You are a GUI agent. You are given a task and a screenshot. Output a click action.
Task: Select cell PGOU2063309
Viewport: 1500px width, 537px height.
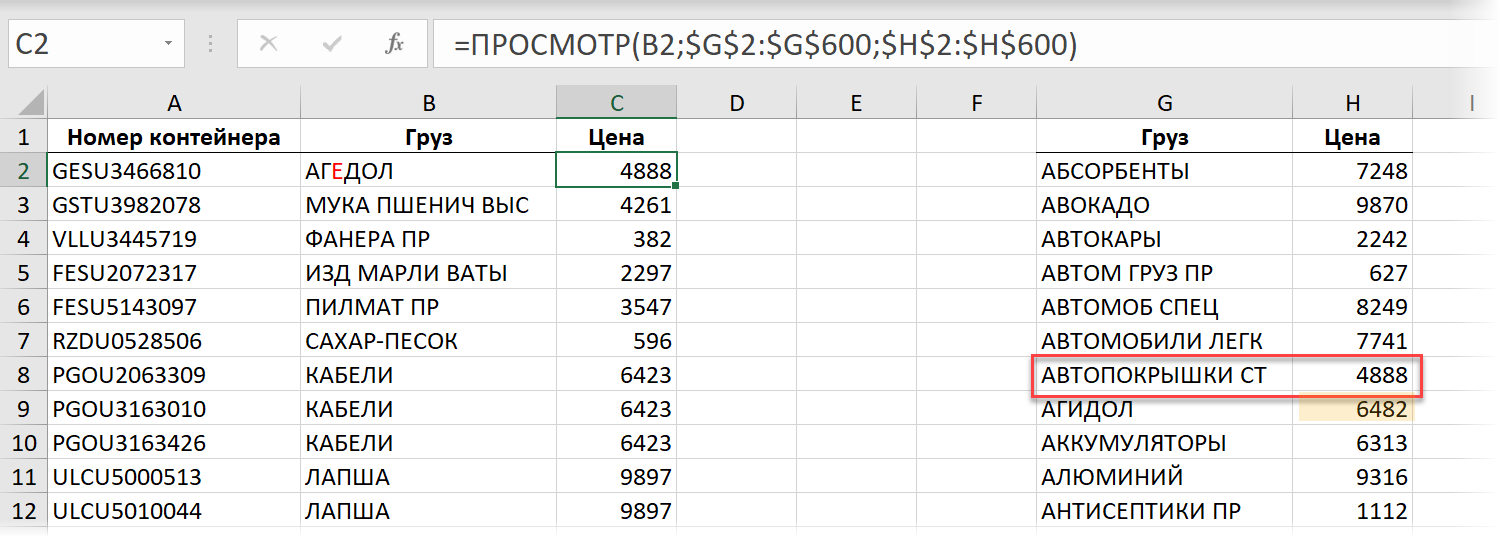click(x=174, y=375)
